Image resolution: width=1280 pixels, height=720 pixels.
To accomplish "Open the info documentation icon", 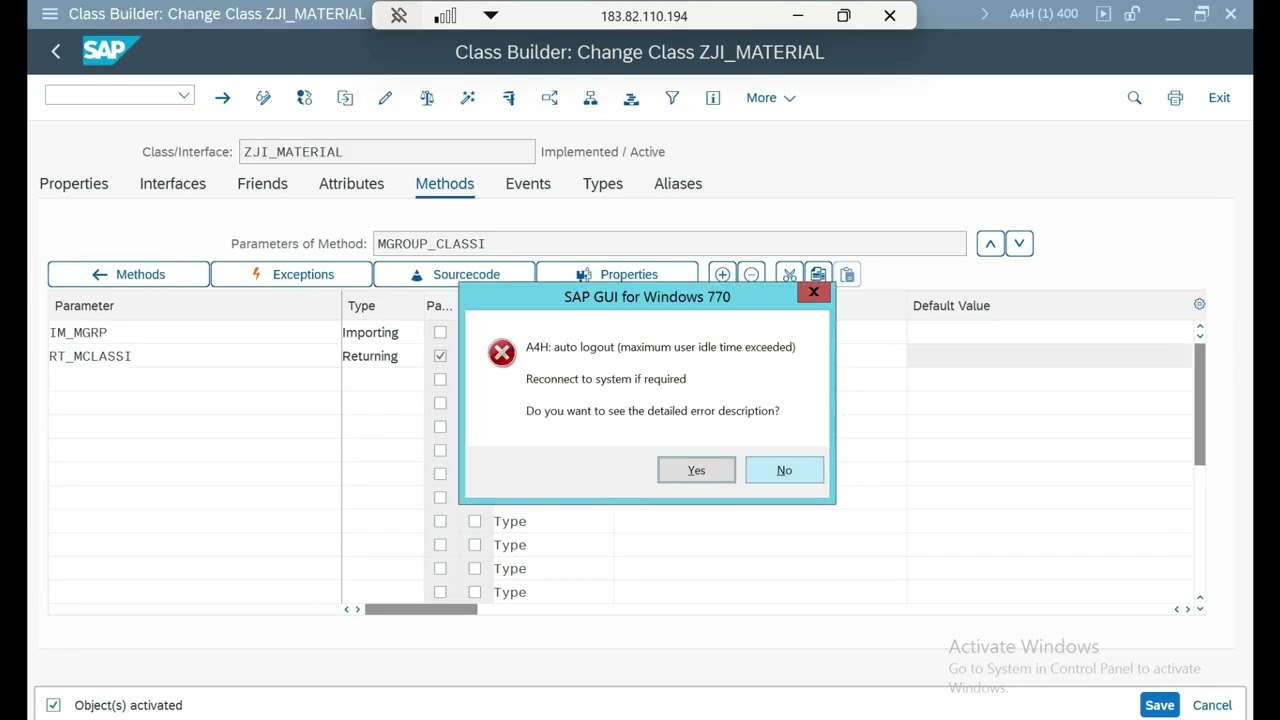I will coord(713,98).
